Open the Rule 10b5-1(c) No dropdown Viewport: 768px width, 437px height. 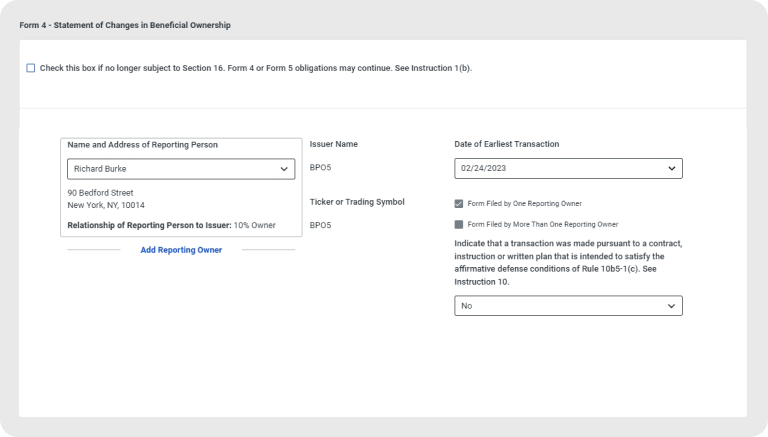(x=568, y=306)
